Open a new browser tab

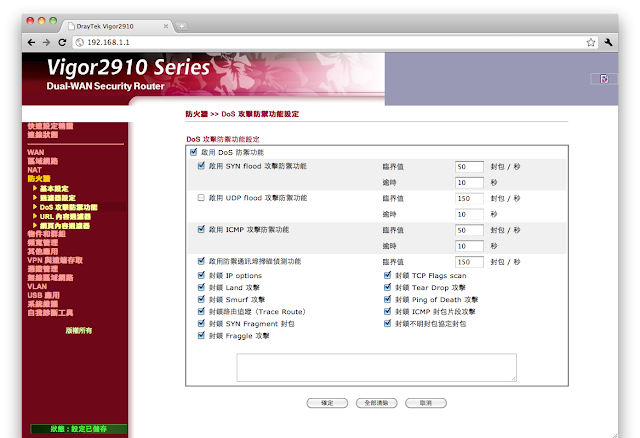(x=182, y=26)
